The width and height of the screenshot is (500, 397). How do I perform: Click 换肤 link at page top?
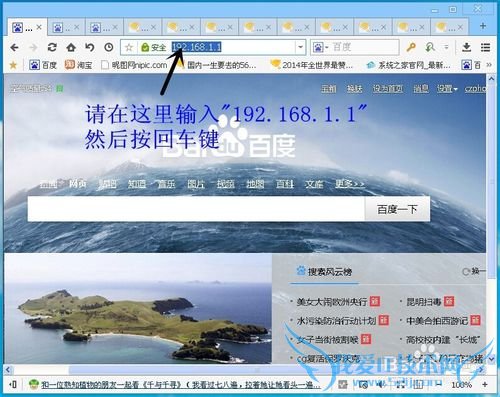pyautogui.click(x=354, y=89)
